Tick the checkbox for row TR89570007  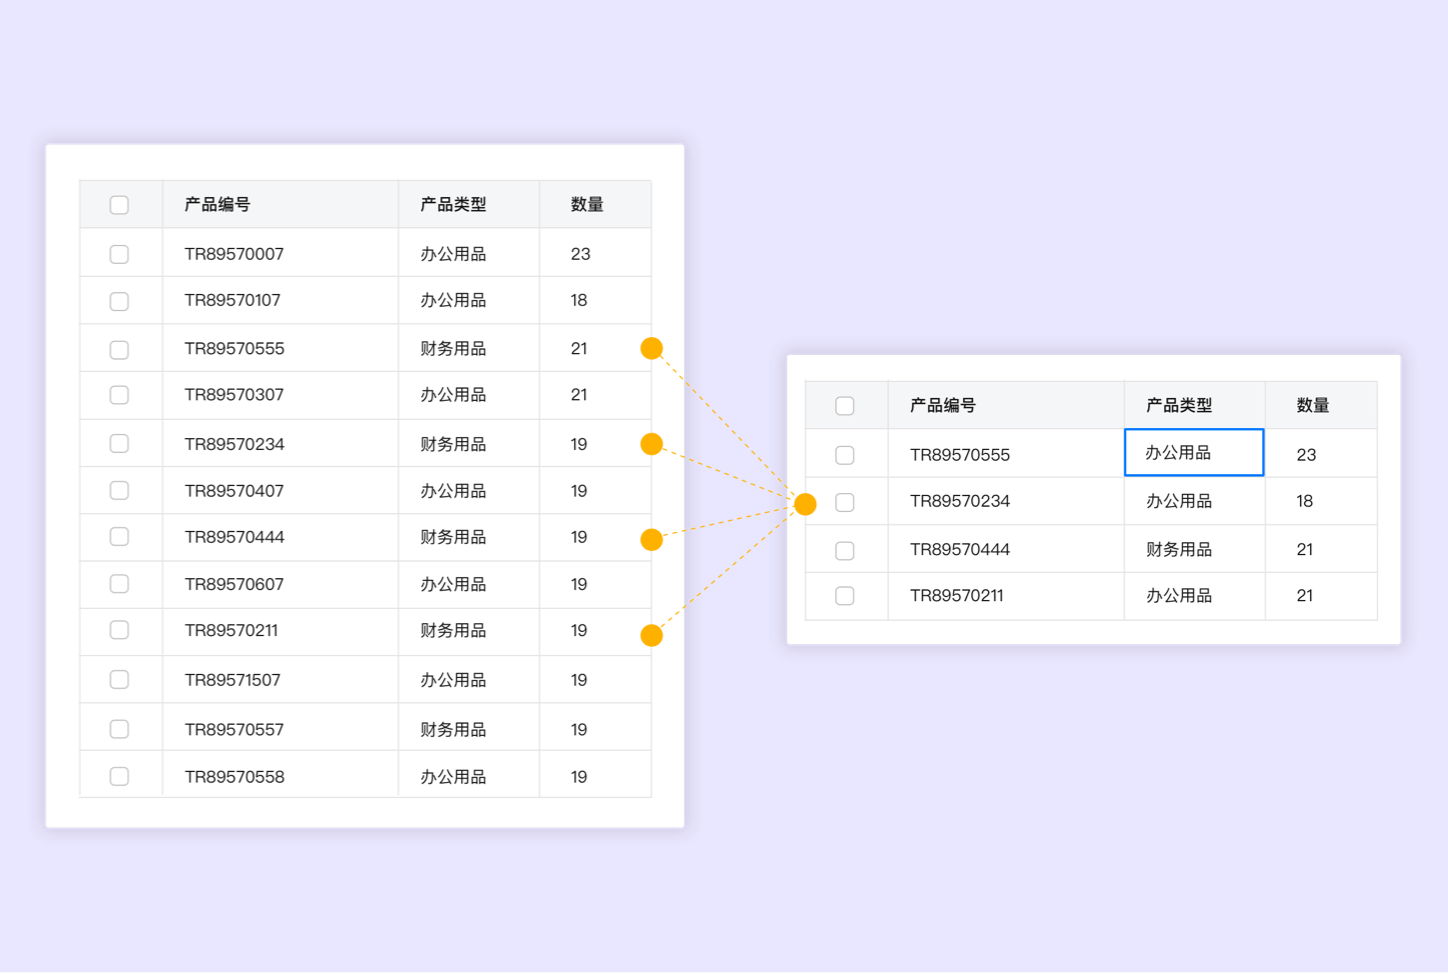(119, 254)
